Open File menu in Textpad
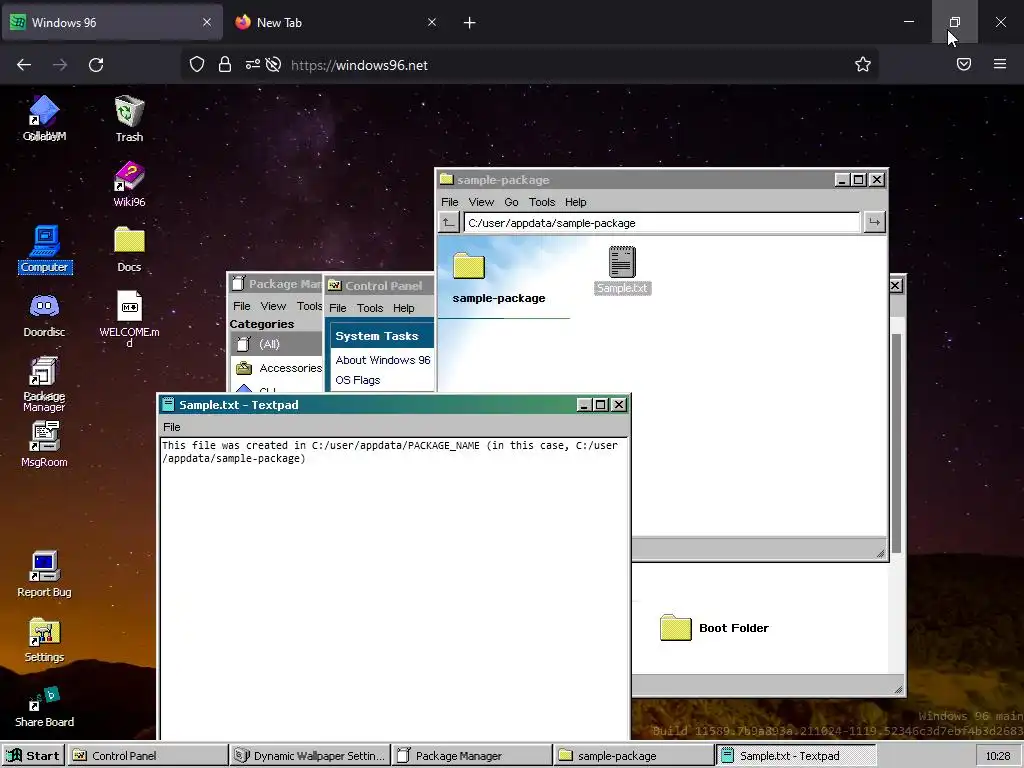The height and width of the screenshot is (768, 1024). pos(172,427)
